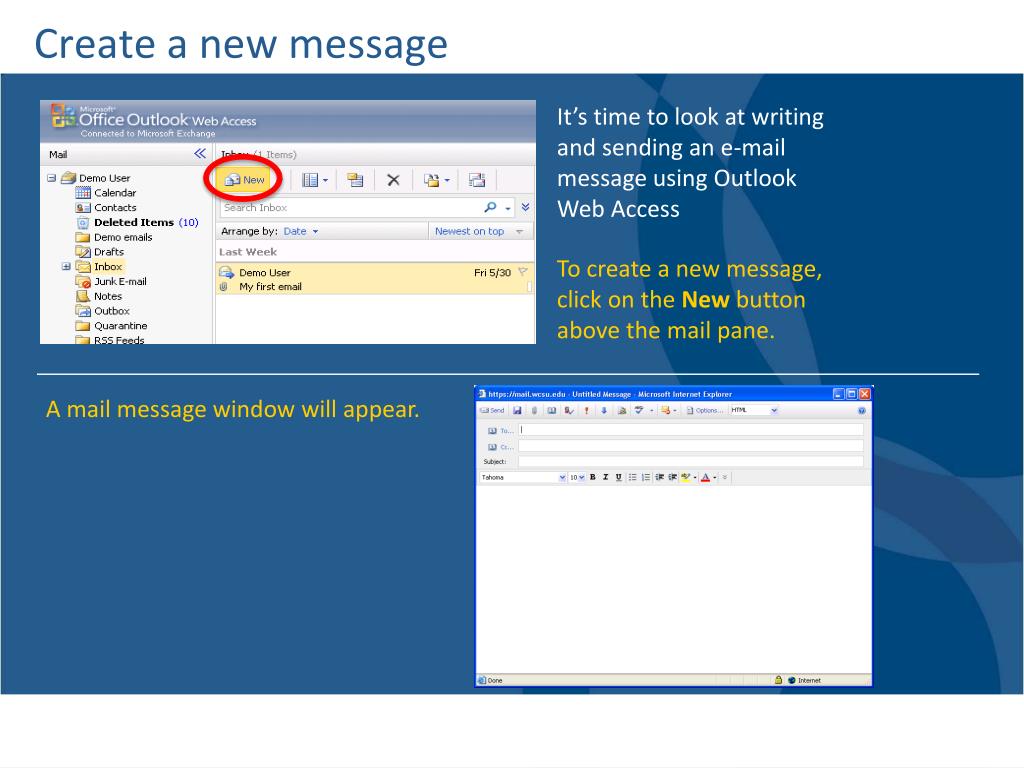Click the New message button
This screenshot has height=768, width=1024.
244,180
